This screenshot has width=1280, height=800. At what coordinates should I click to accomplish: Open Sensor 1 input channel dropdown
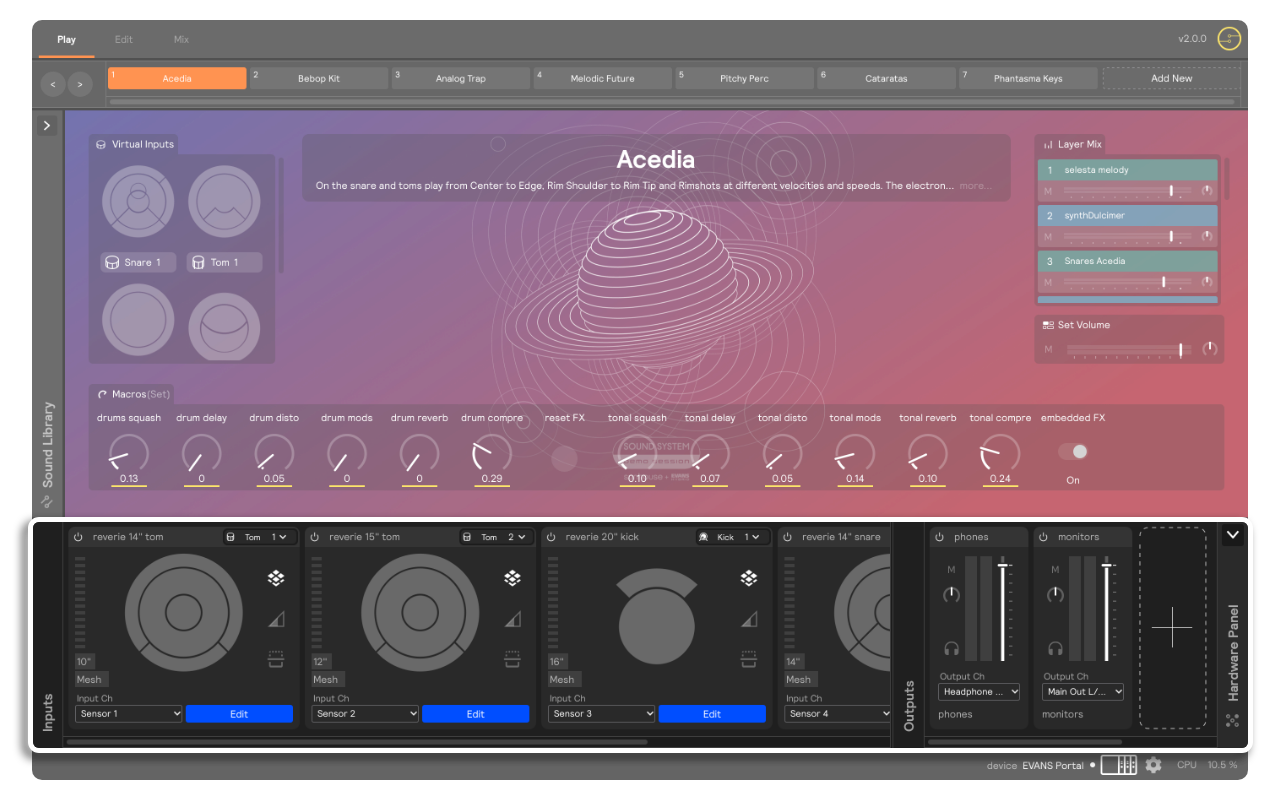[x=129, y=714]
